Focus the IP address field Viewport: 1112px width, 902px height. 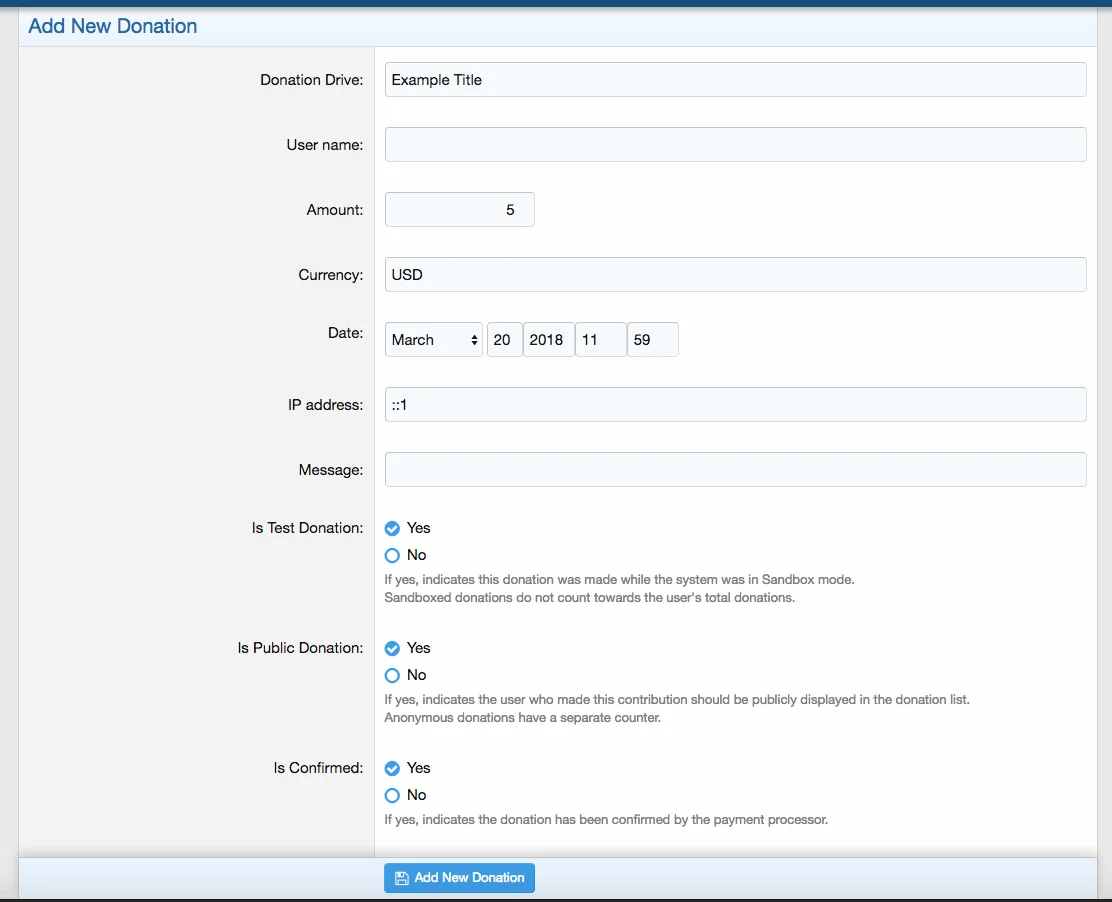735,405
